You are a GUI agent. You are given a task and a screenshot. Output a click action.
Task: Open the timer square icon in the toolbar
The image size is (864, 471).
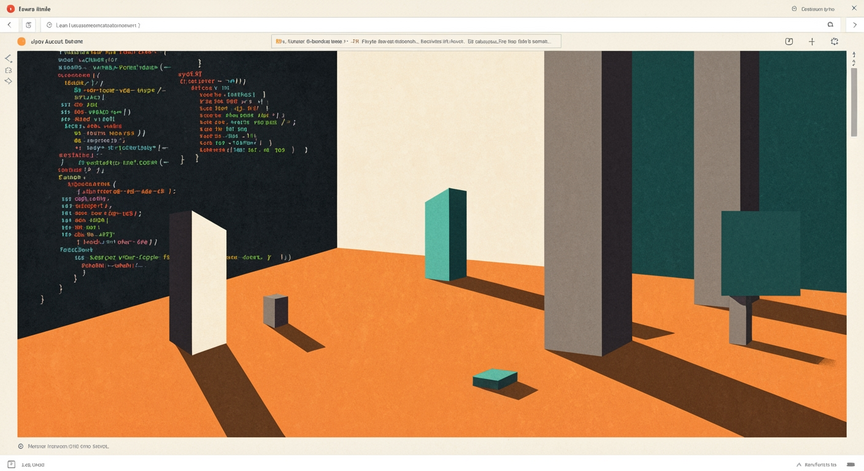(x=789, y=41)
